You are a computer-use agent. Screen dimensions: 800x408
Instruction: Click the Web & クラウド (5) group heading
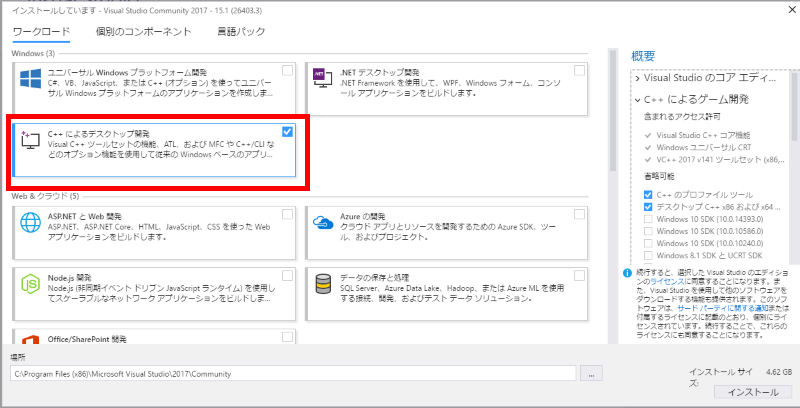coord(46,196)
